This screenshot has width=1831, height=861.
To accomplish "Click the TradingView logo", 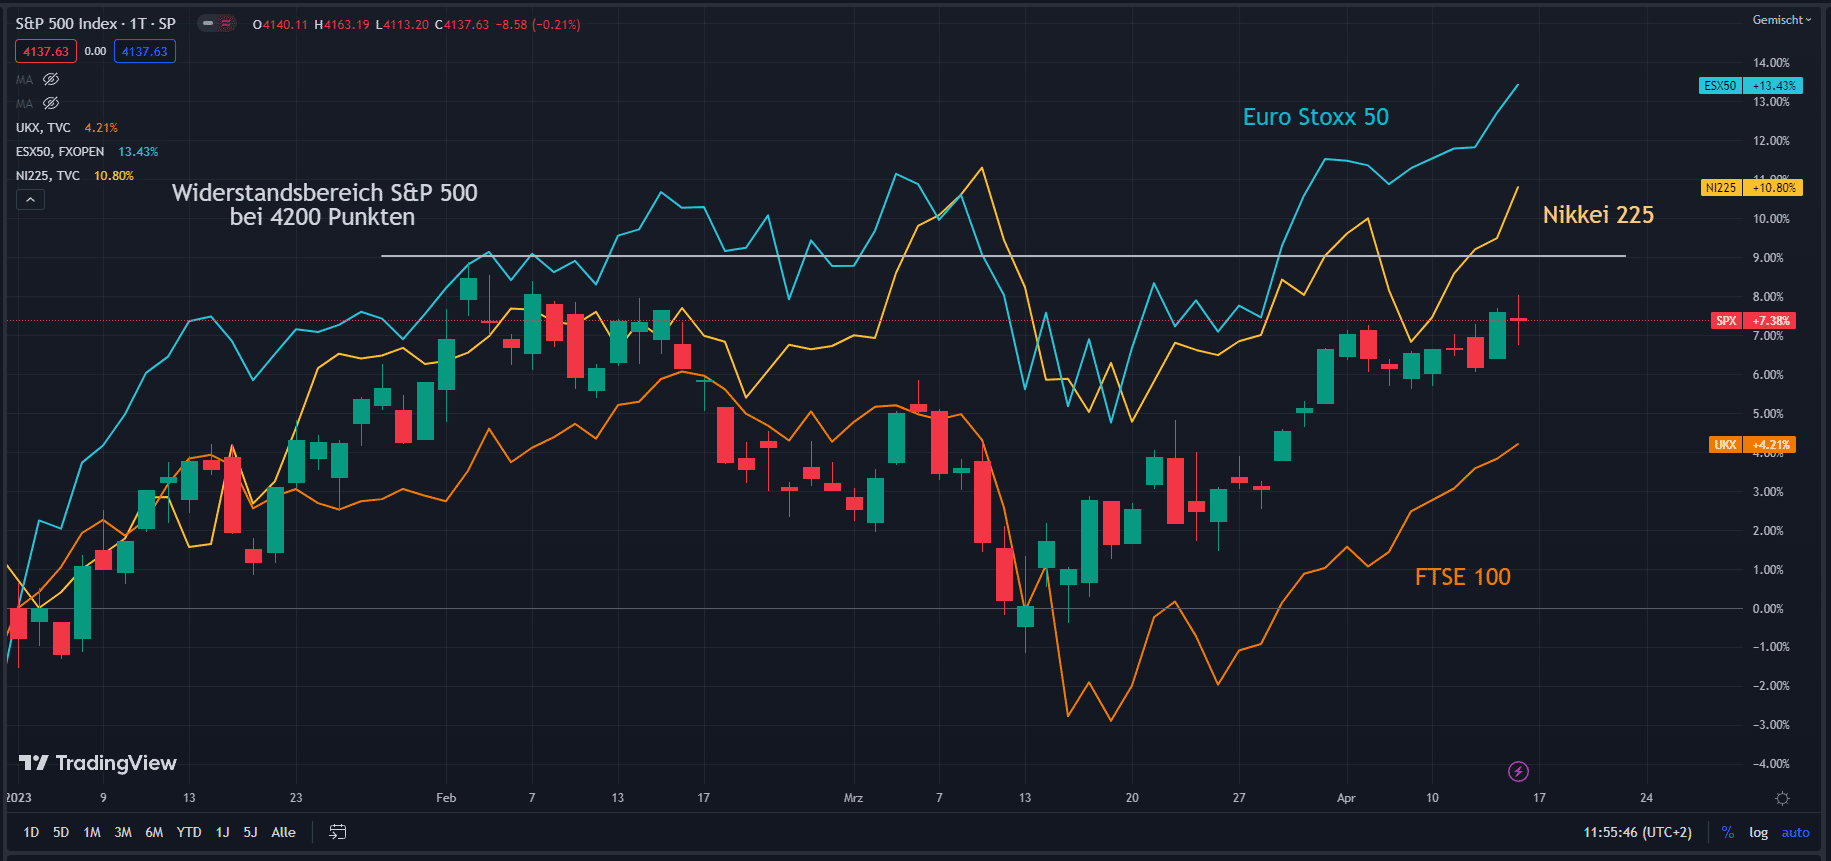I will coord(98,763).
